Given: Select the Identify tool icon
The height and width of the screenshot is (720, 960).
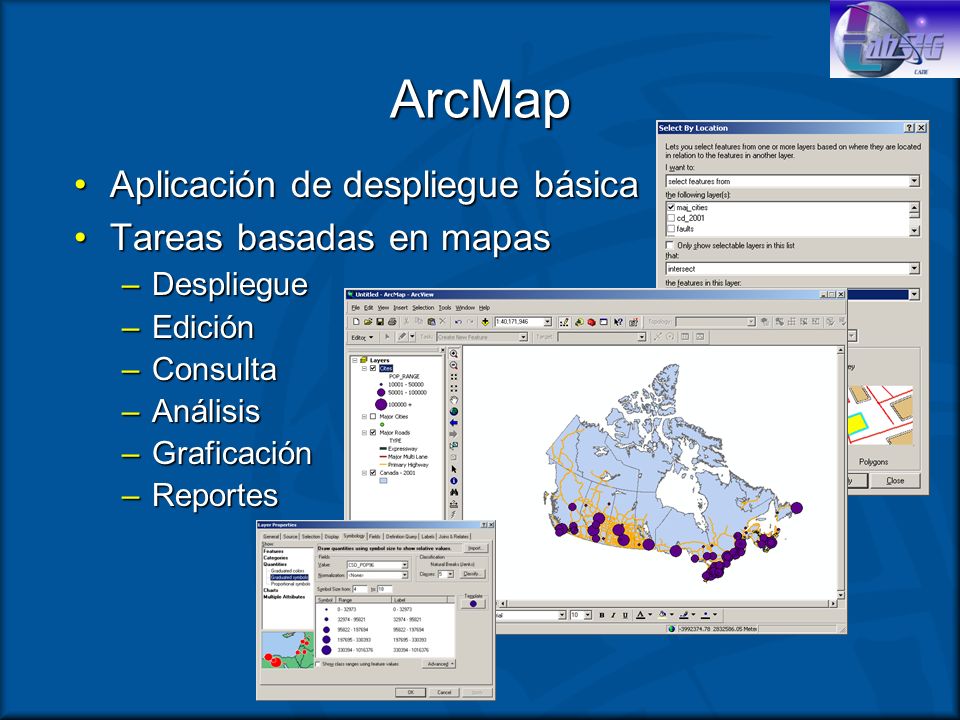Looking at the screenshot, I should (x=454, y=481).
